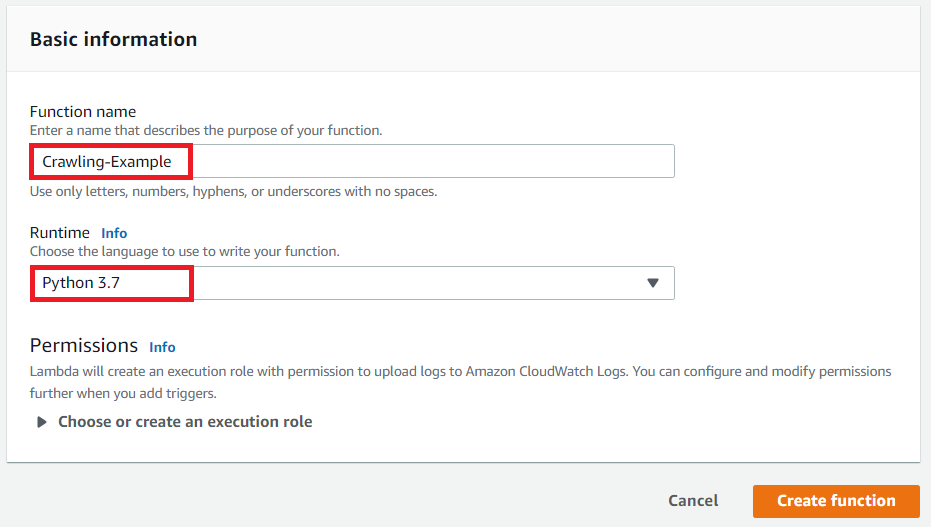The image size is (931, 527).
Task: Open the Info link beside Permissions
Action: coord(162,347)
